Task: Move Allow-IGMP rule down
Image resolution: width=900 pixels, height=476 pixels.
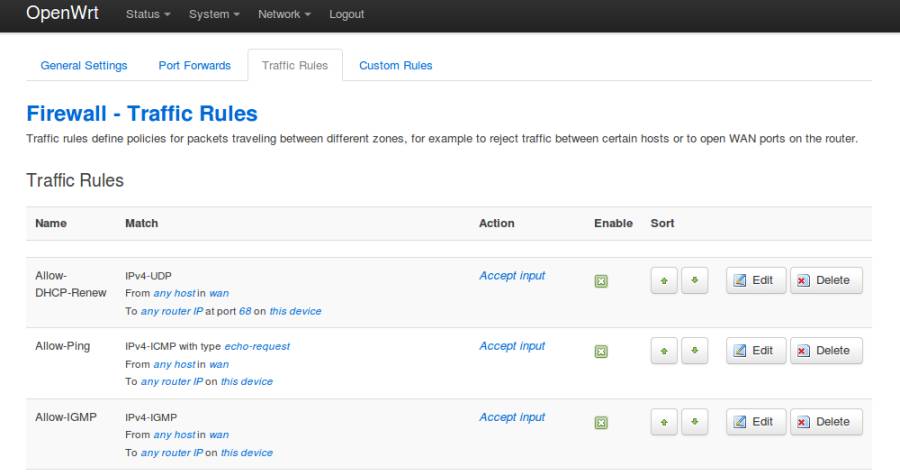Action: (x=696, y=422)
